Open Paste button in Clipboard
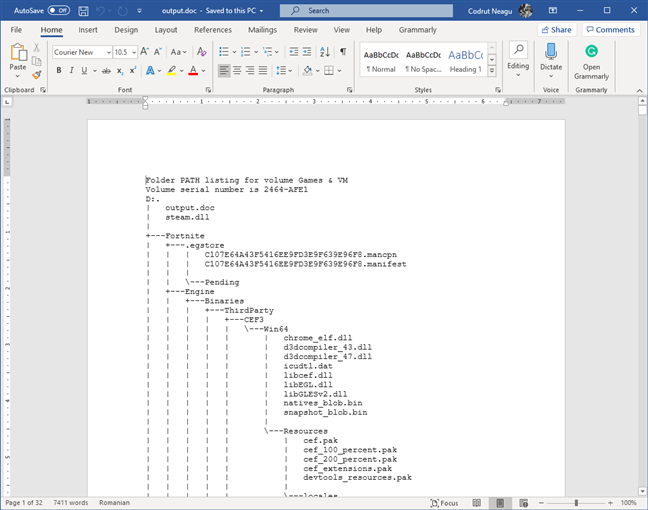Screen dimensions: 648x510 pos(18,61)
